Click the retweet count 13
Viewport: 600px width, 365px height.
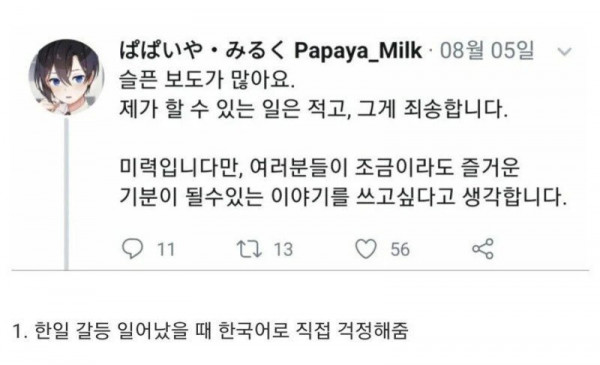click(283, 249)
